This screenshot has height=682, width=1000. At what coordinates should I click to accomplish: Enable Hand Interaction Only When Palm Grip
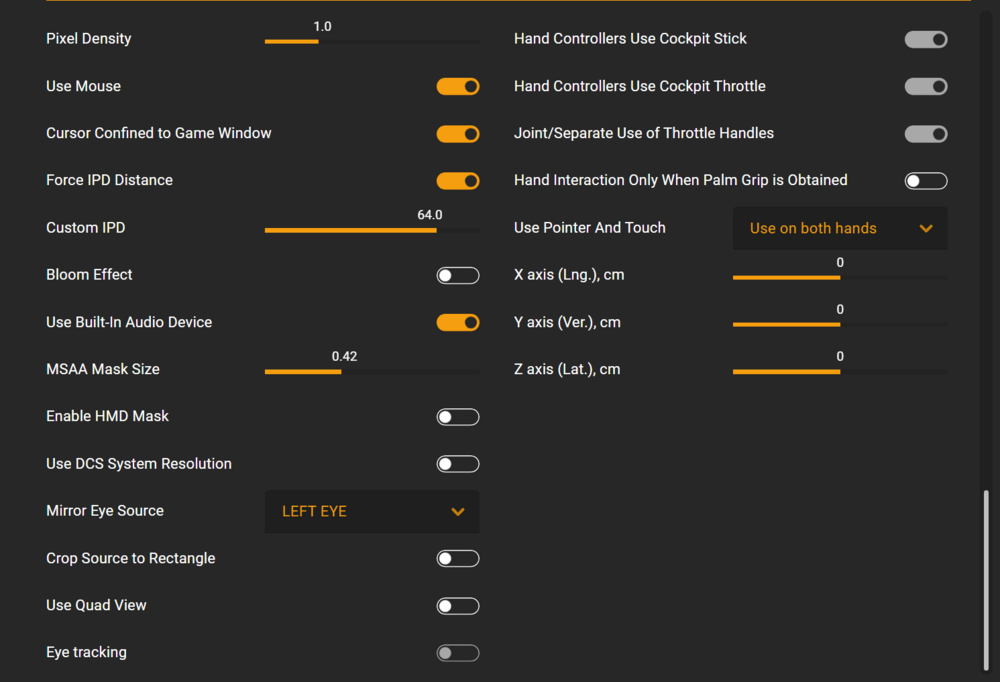pyautogui.click(x=926, y=181)
